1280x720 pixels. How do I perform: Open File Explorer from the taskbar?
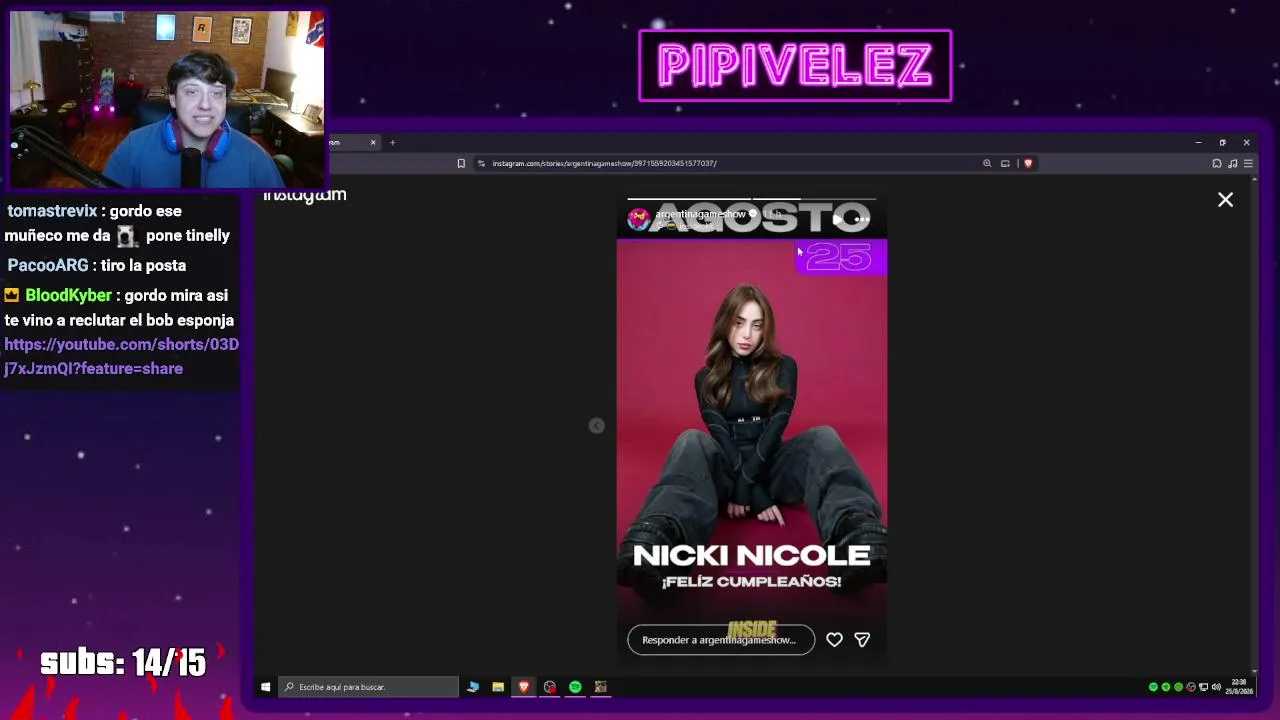point(498,687)
